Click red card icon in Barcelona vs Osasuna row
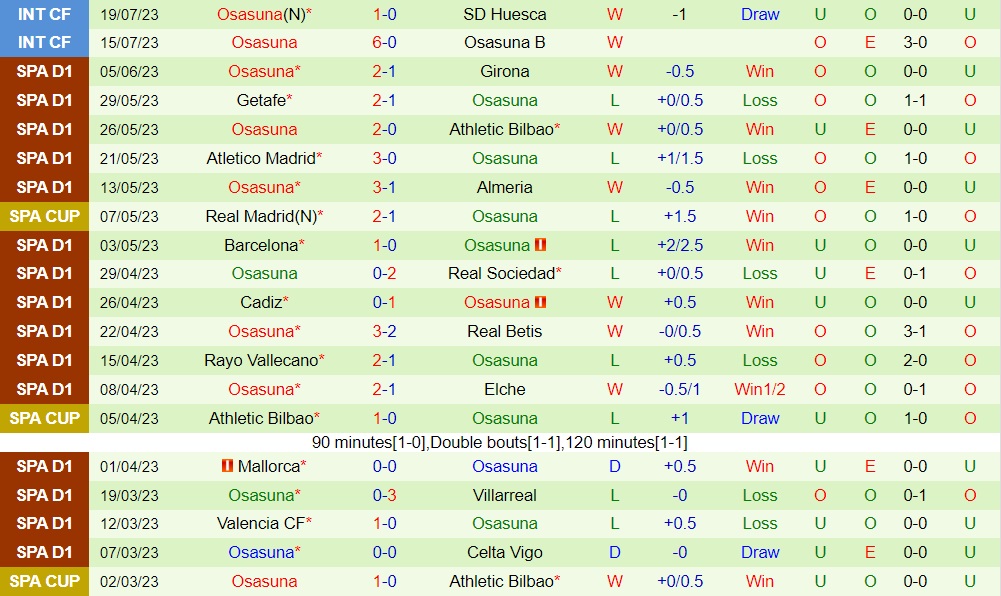 (540, 245)
